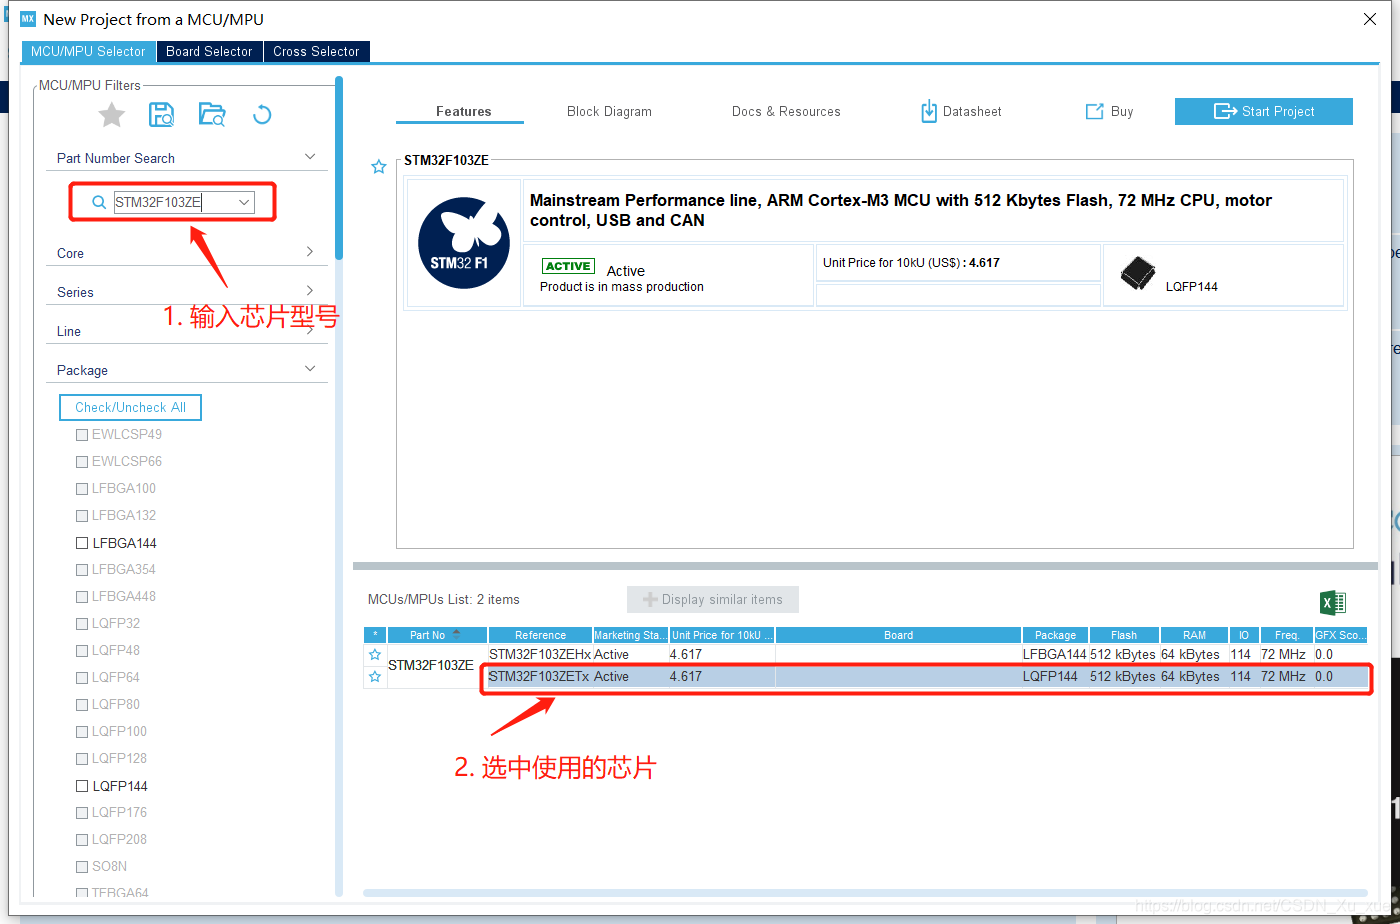This screenshot has height=924, width=1400.
Task: Click the STM32 F1 butterfly logo
Action: click(464, 243)
